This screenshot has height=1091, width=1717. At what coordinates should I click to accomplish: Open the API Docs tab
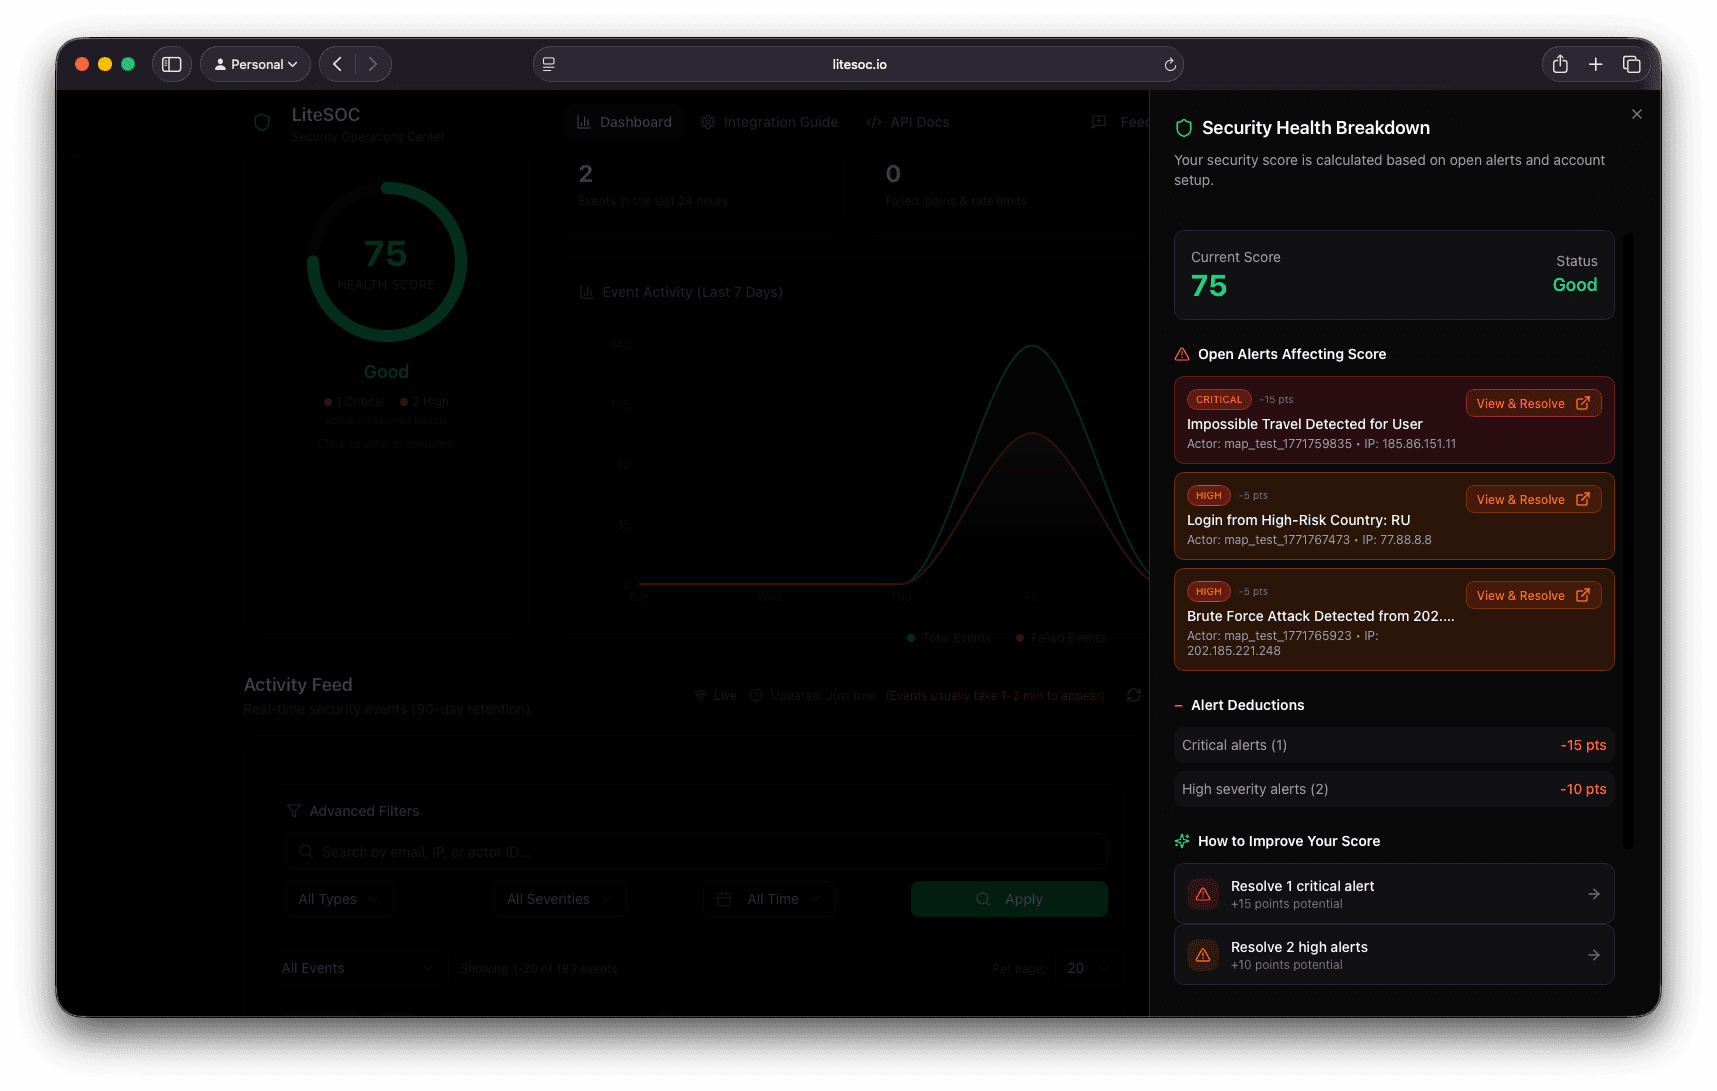[x=907, y=121]
